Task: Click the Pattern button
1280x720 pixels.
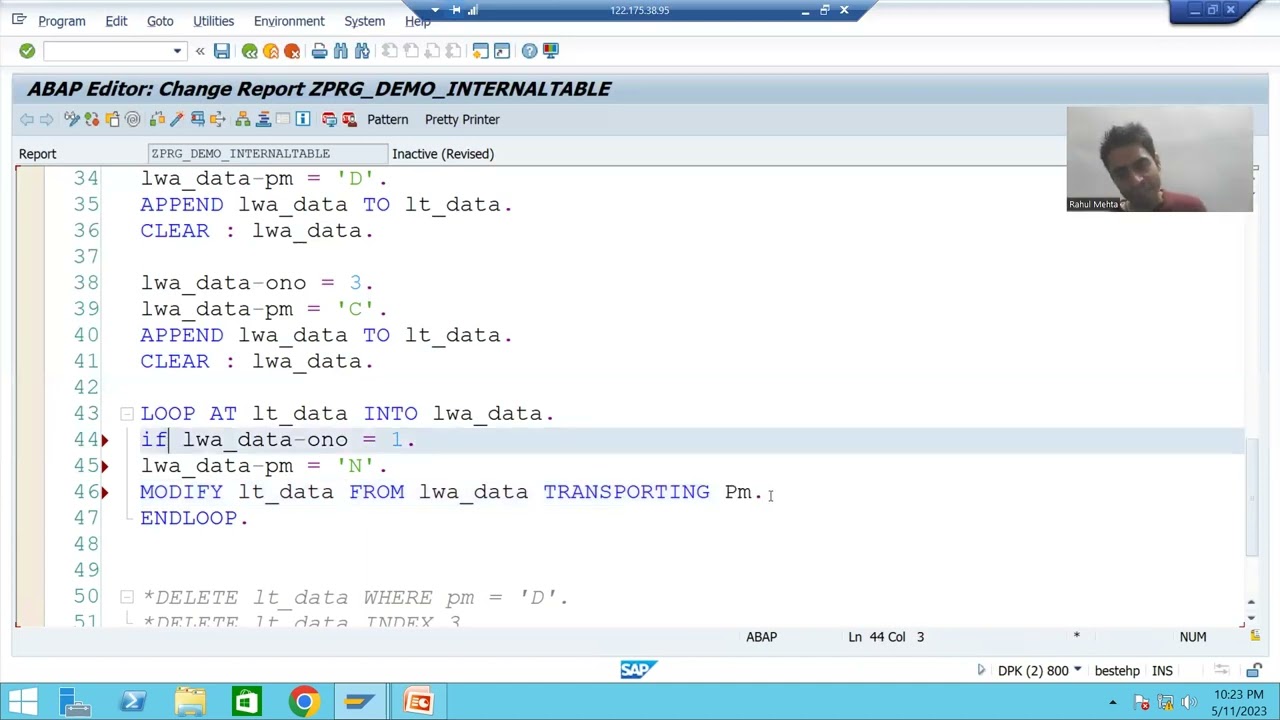Action: pyautogui.click(x=387, y=119)
